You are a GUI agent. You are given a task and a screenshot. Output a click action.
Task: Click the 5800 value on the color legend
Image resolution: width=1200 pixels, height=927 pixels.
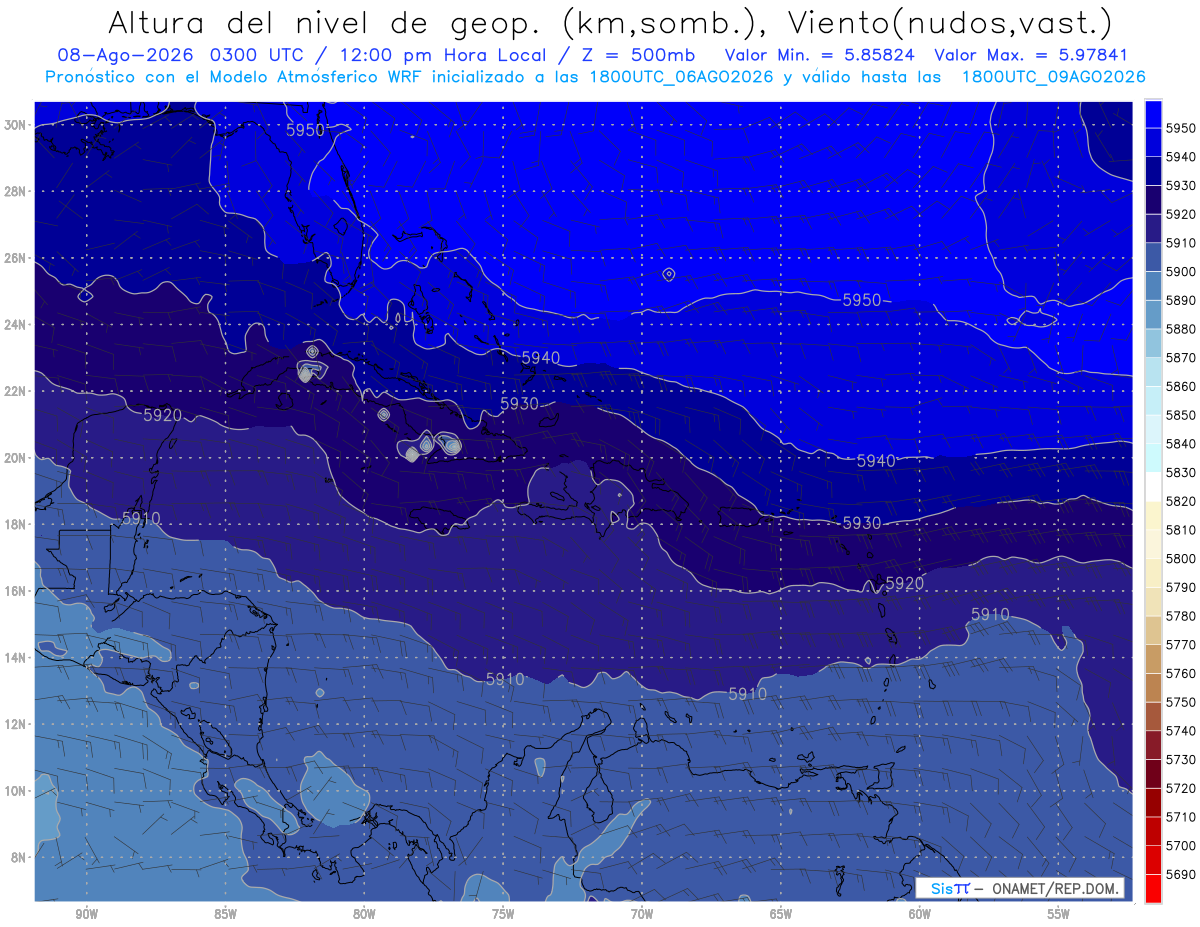click(x=1181, y=558)
